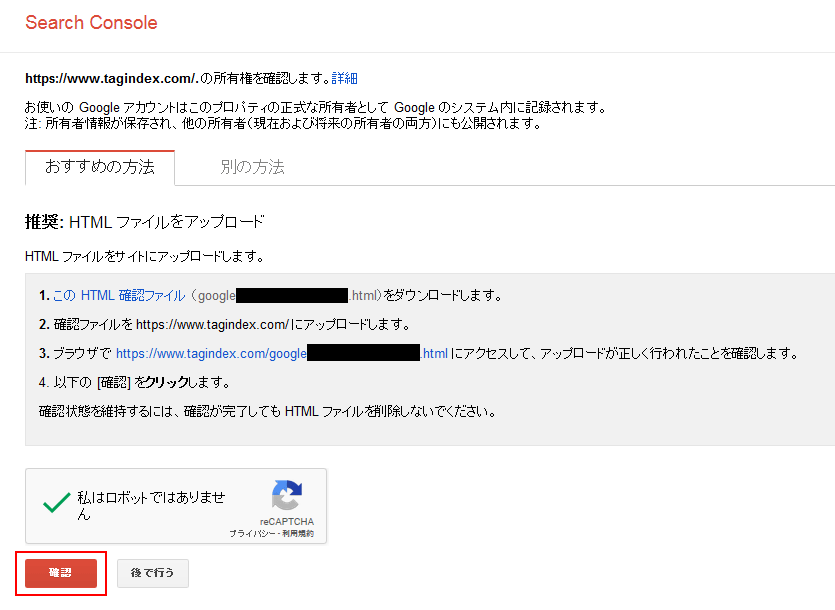Click the Search Console title
835x610 pixels.
pos(91,22)
